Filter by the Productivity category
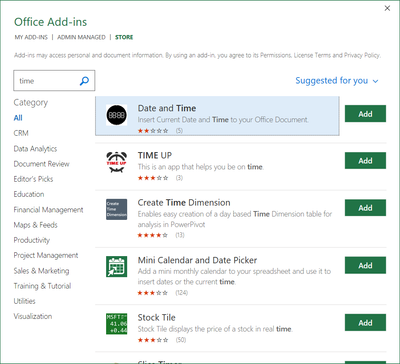This screenshot has width=400, height=364. (32, 240)
